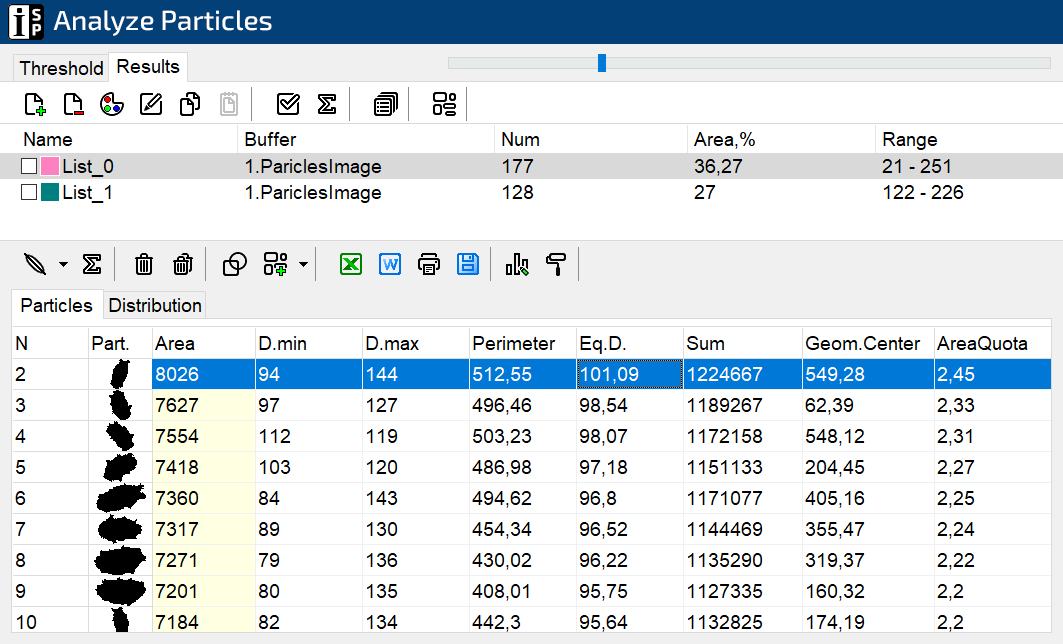Expand the add-grid dropdown arrow in lower toolbar

click(x=302, y=265)
